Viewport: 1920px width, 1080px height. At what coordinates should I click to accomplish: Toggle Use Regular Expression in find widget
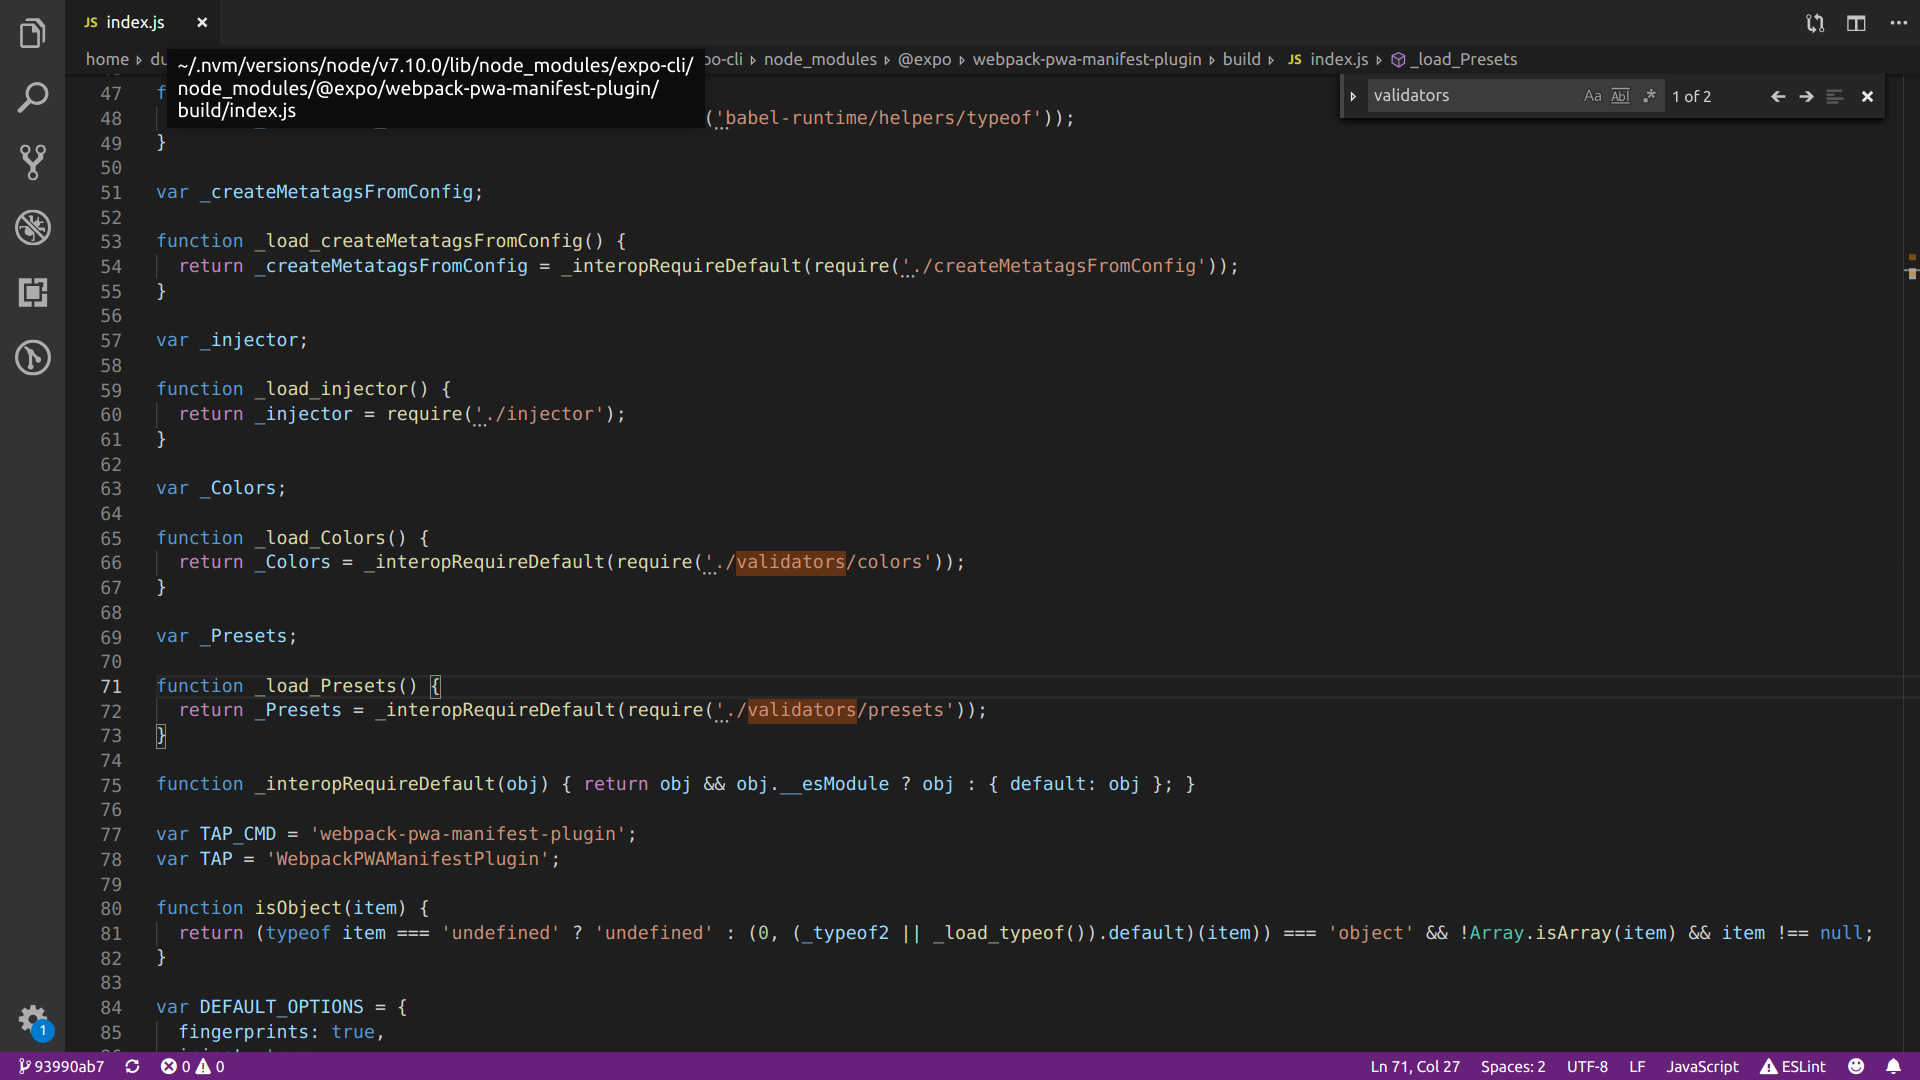point(1649,96)
